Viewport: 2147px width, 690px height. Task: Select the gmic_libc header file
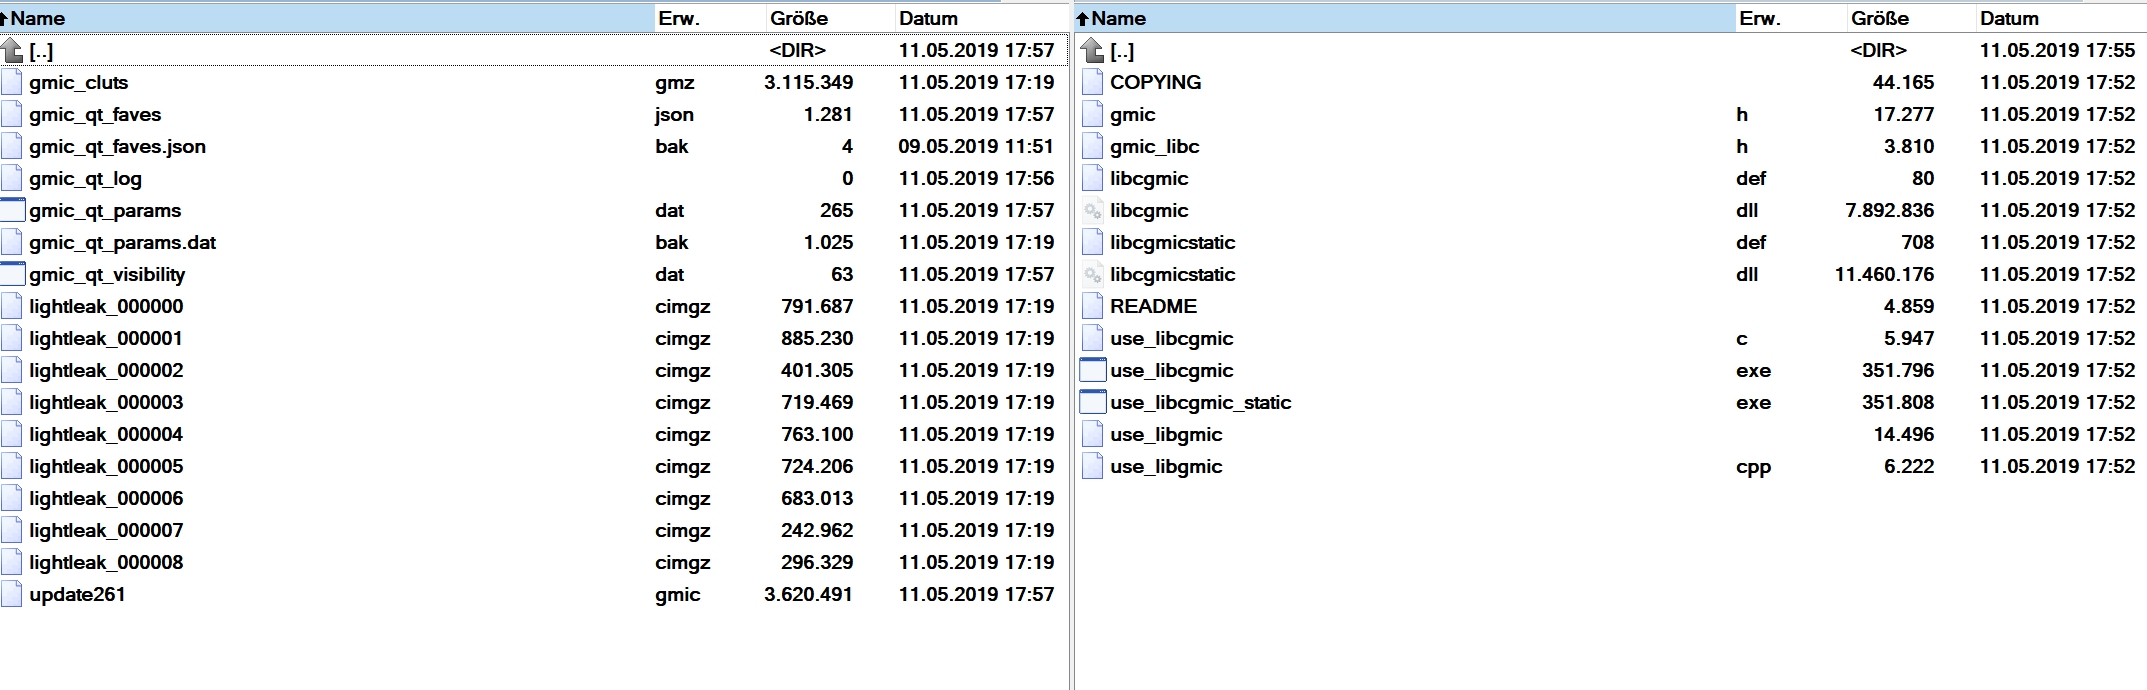click(x=1154, y=146)
